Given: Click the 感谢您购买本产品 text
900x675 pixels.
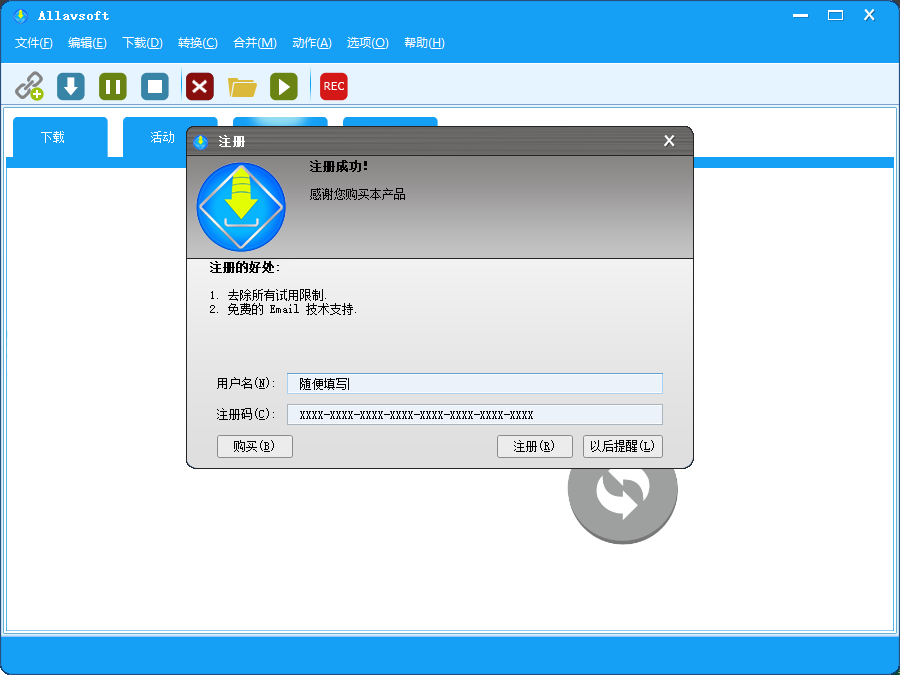Looking at the screenshot, I should pyautogui.click(x=358, y=195).
